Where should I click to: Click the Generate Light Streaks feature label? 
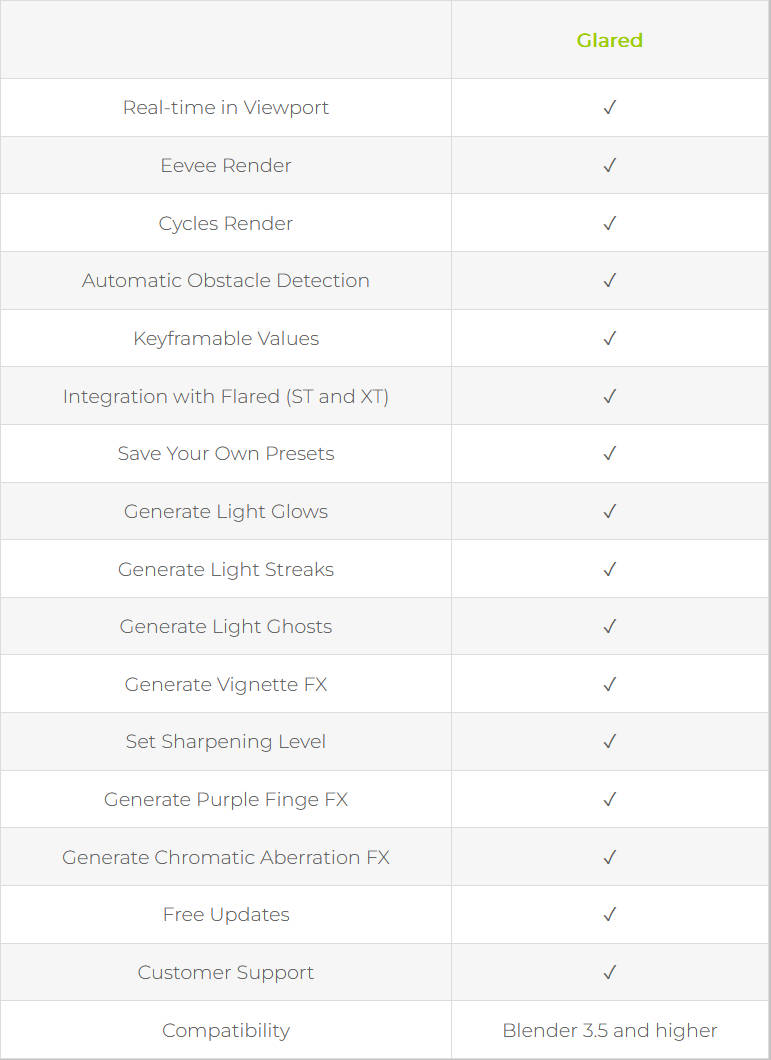click(x=226, y=569)
